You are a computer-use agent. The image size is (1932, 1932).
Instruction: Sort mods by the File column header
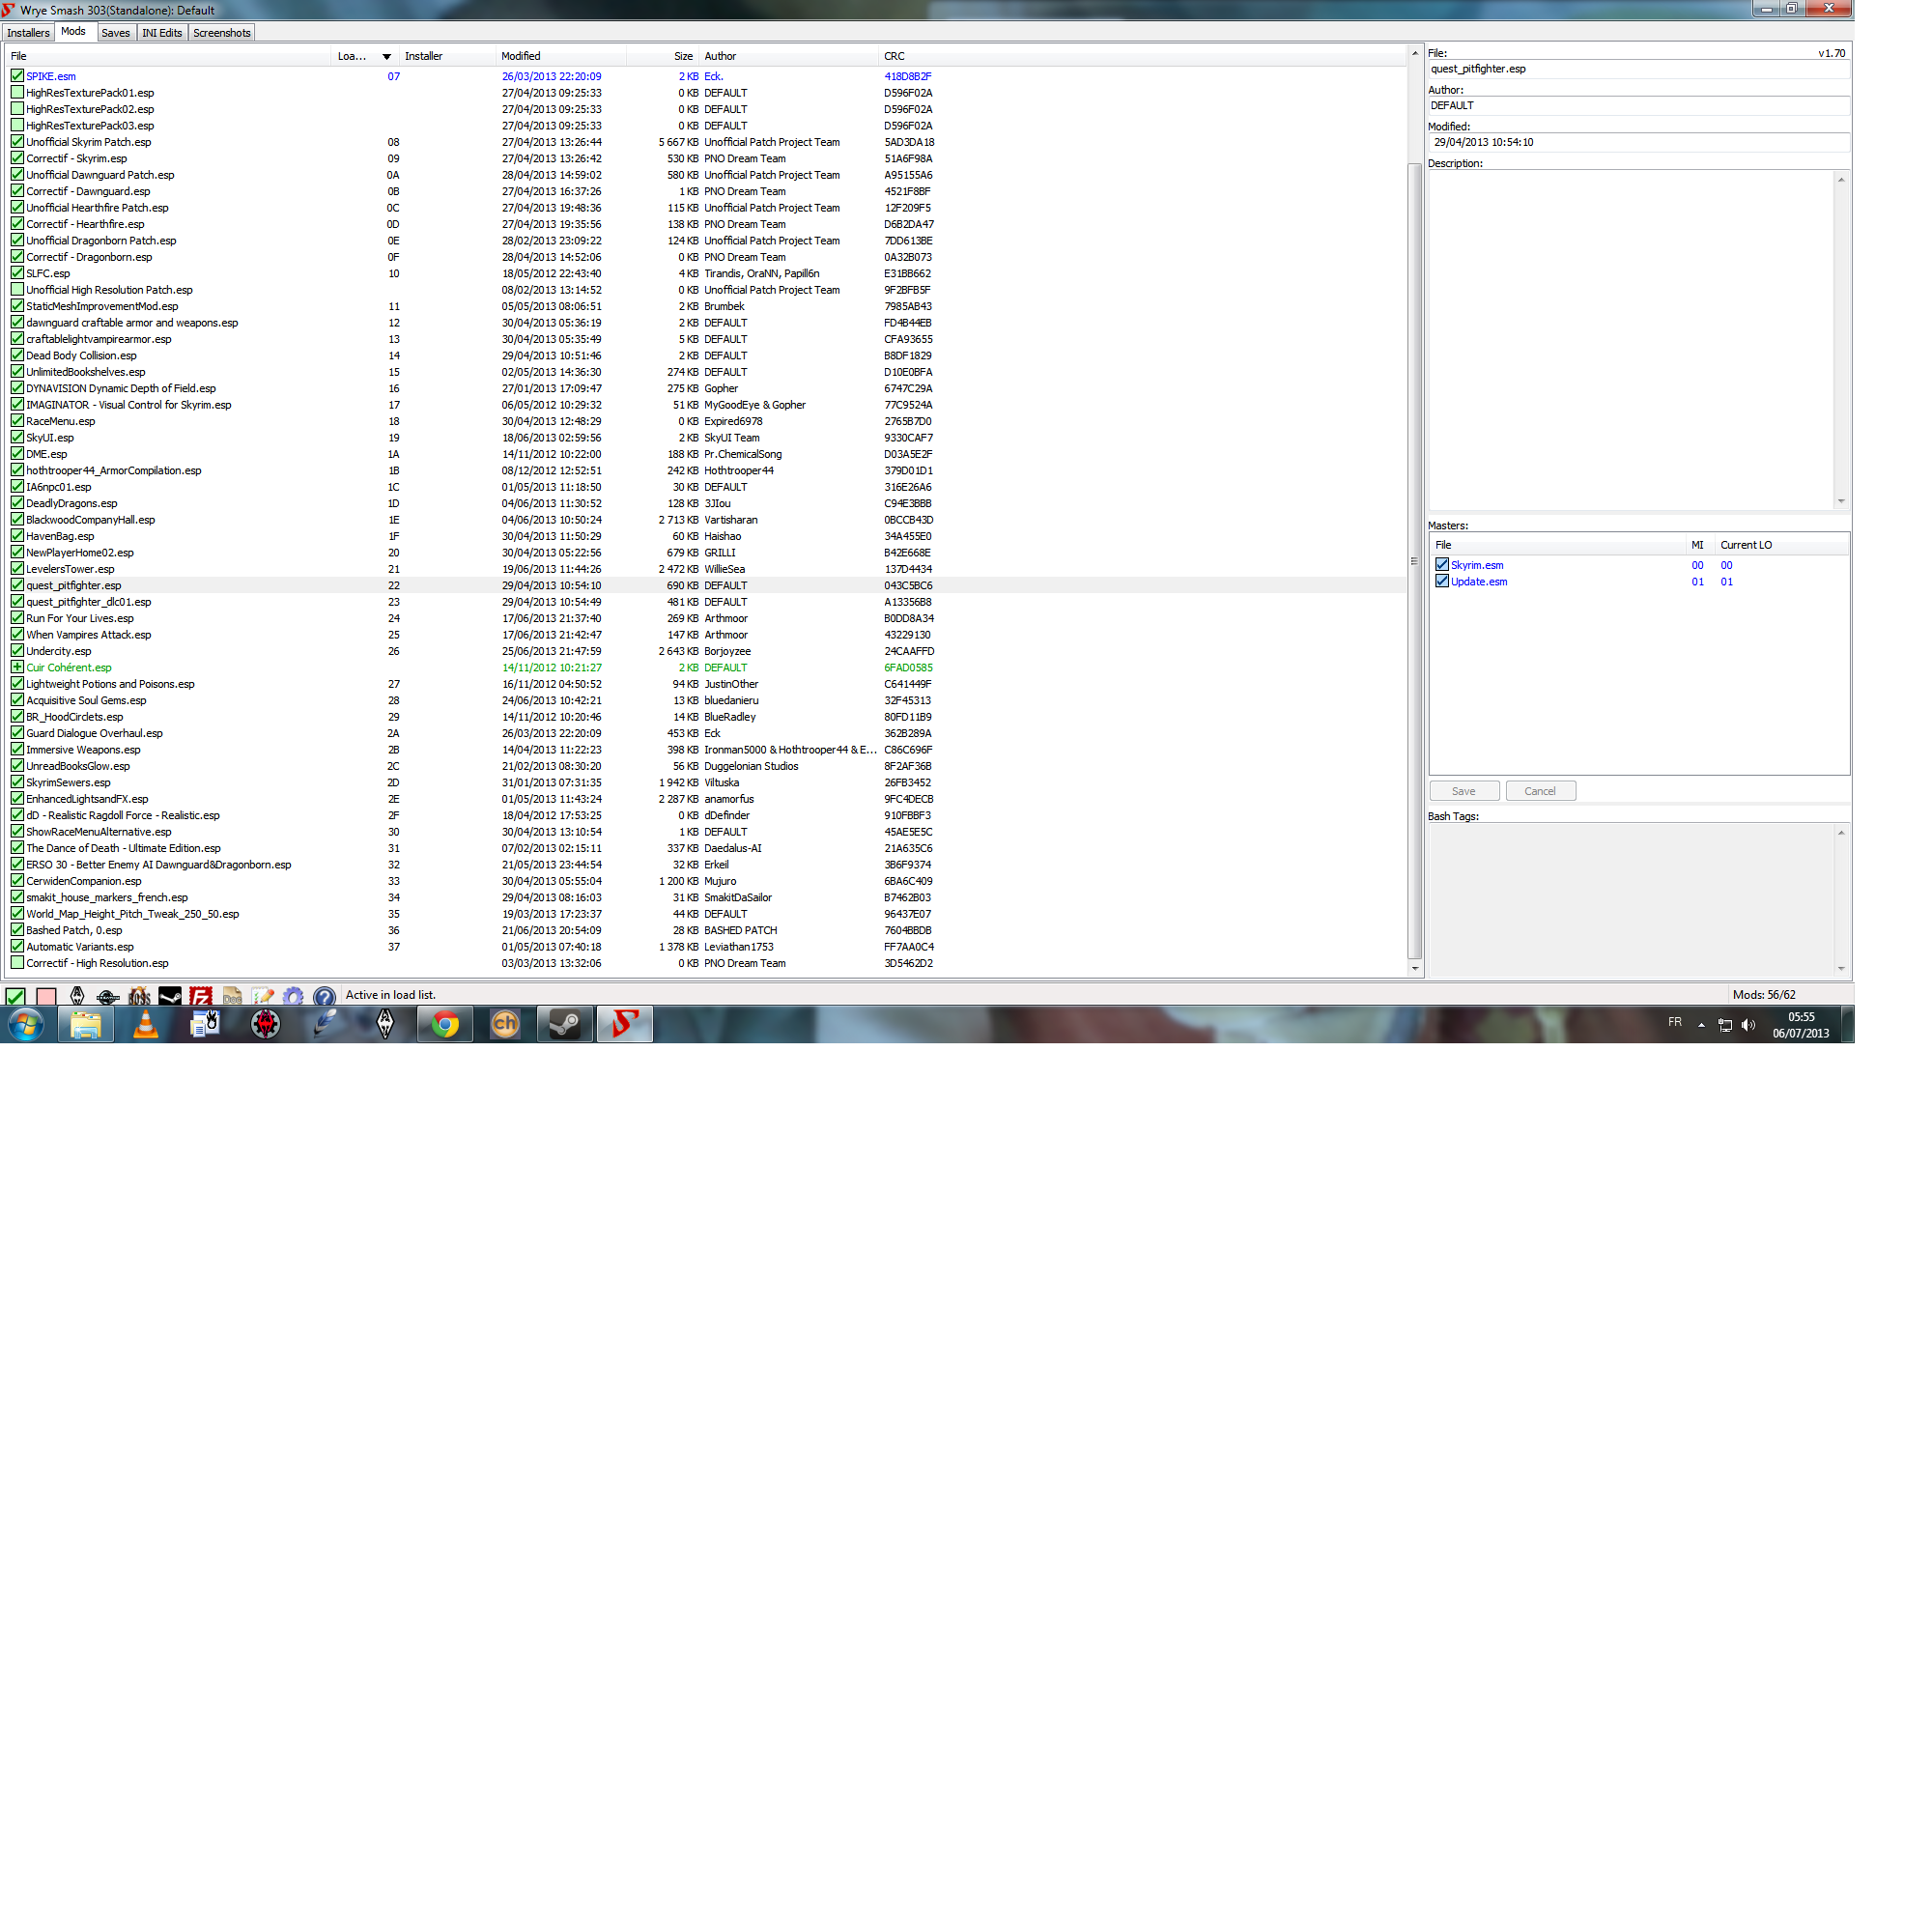pos(168,56)
